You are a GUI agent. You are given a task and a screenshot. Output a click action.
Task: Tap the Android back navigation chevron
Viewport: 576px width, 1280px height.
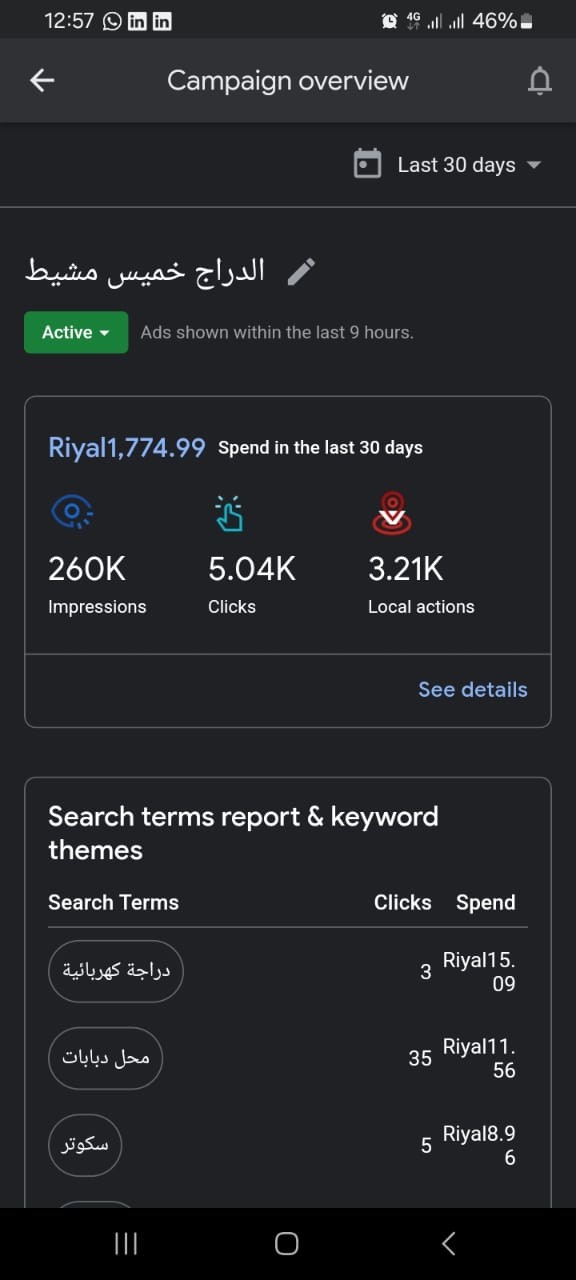click(x=448, y=1243)
